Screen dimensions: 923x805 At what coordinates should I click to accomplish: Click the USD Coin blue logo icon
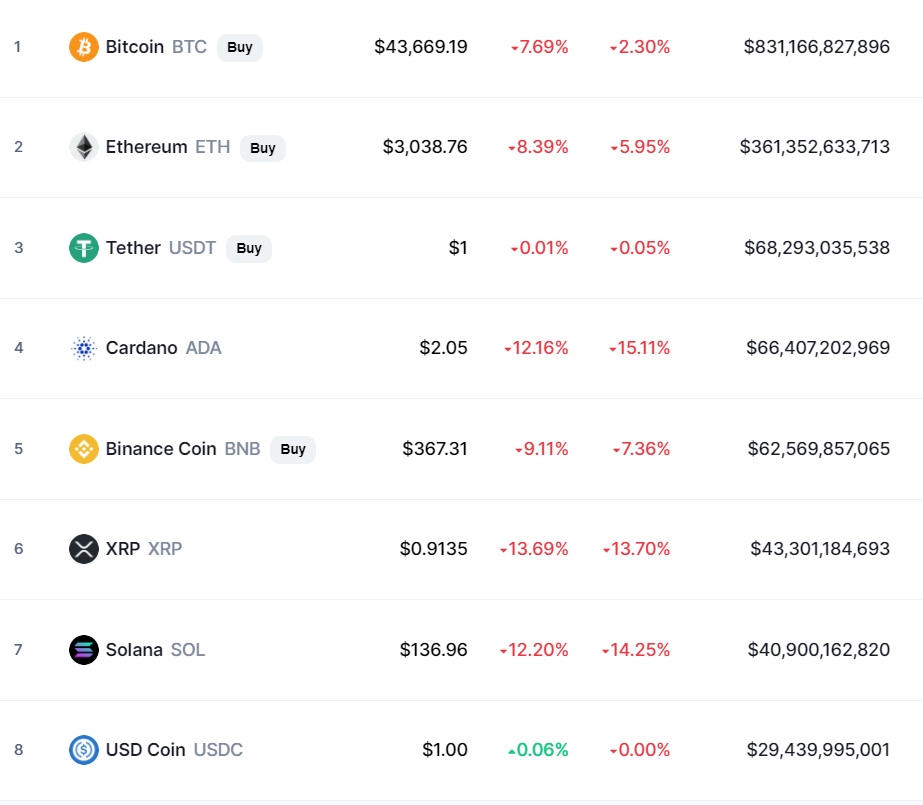pyautogui.click(x=84, y=750)
